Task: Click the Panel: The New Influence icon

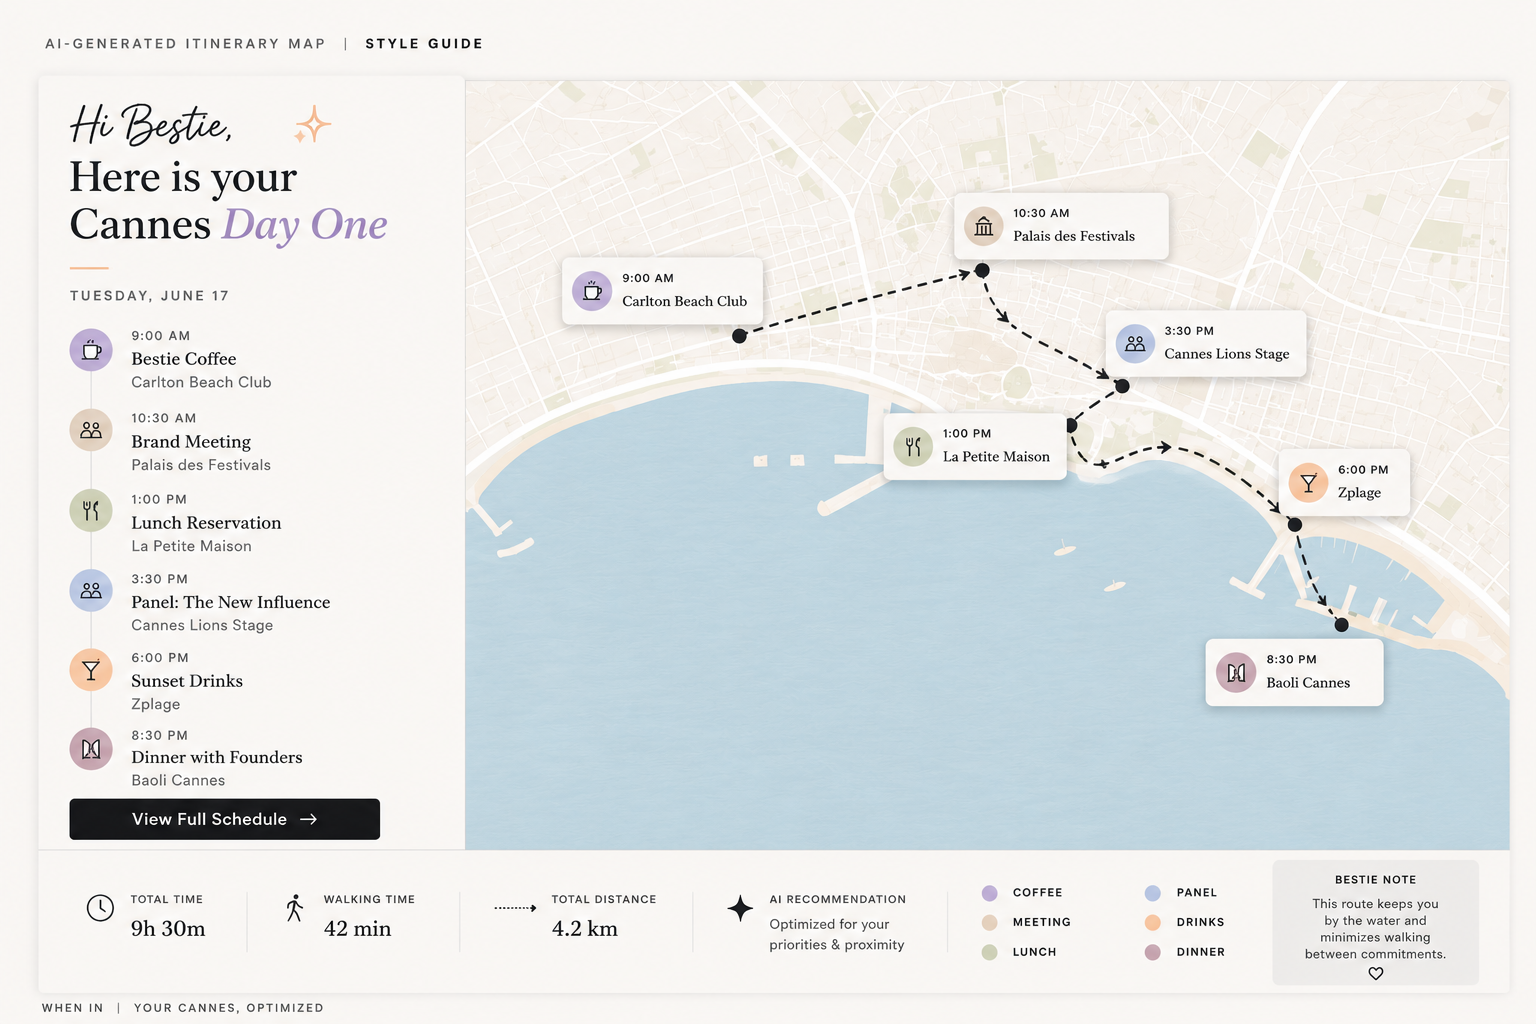Action: click(91, 590)
